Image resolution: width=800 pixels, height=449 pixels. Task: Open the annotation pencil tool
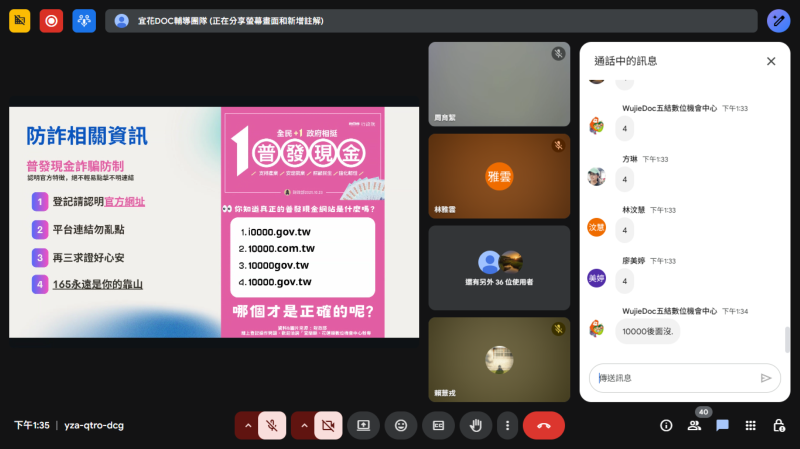pyautogui.click(x=779, y=21)
